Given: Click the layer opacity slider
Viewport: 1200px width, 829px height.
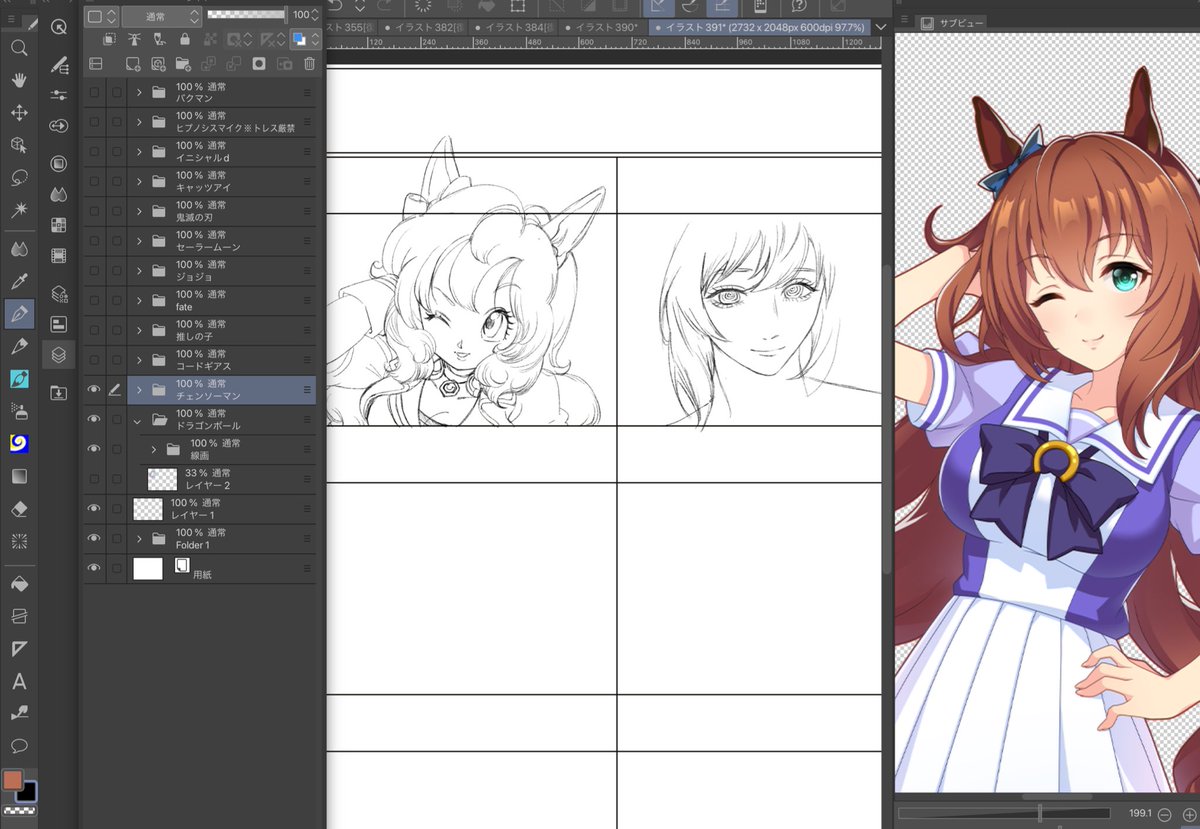Looking at the screenshot, I should (x=246, y=15).
